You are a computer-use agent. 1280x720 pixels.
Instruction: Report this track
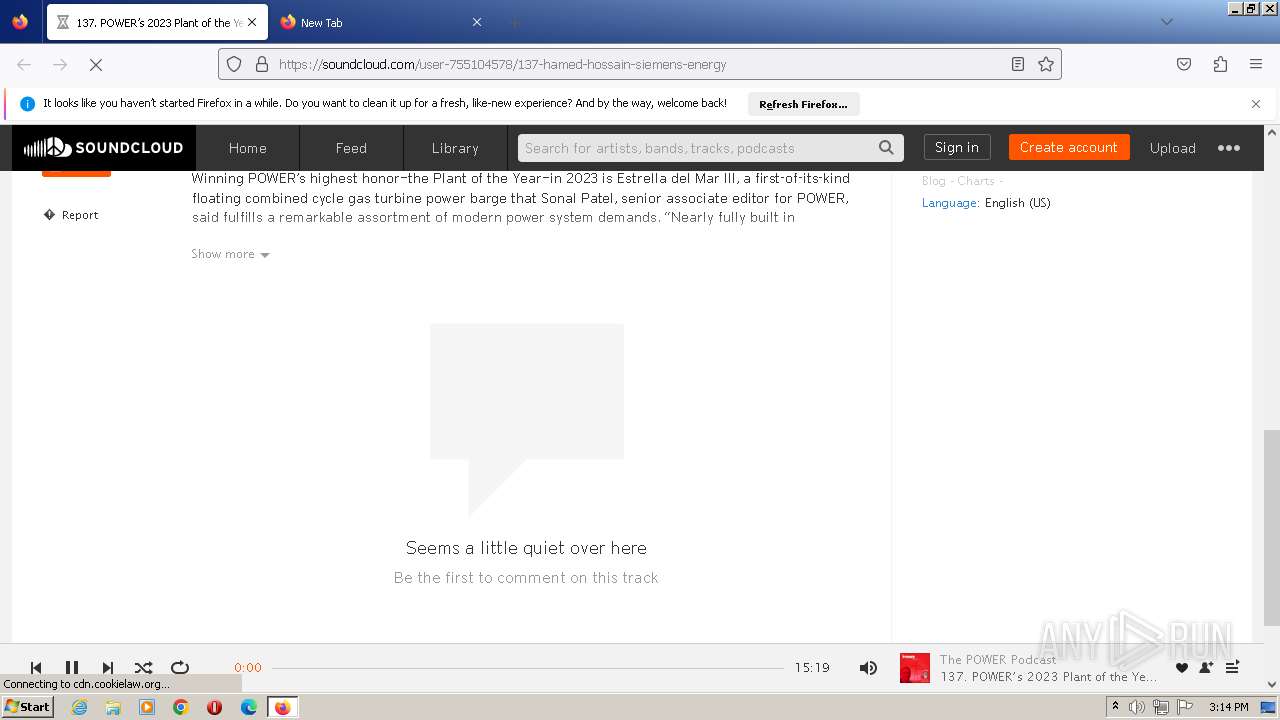coord(71,215)
